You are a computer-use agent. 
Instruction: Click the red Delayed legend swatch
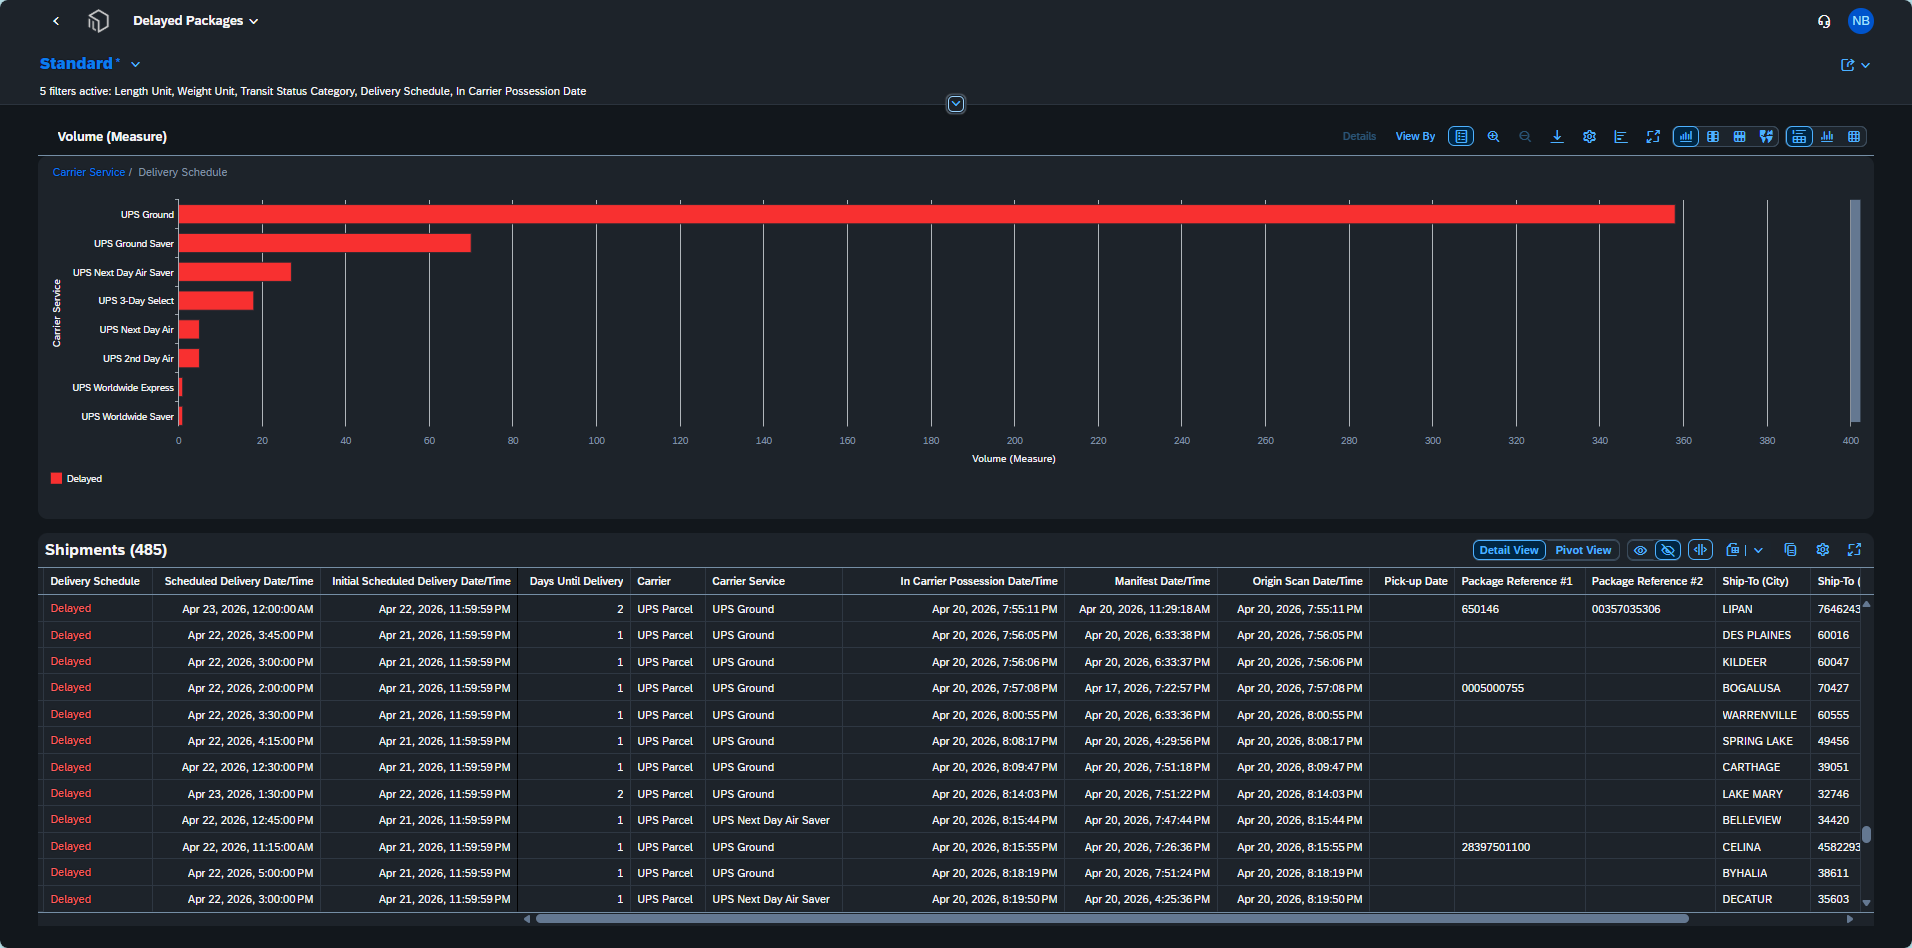coord(56,478)
